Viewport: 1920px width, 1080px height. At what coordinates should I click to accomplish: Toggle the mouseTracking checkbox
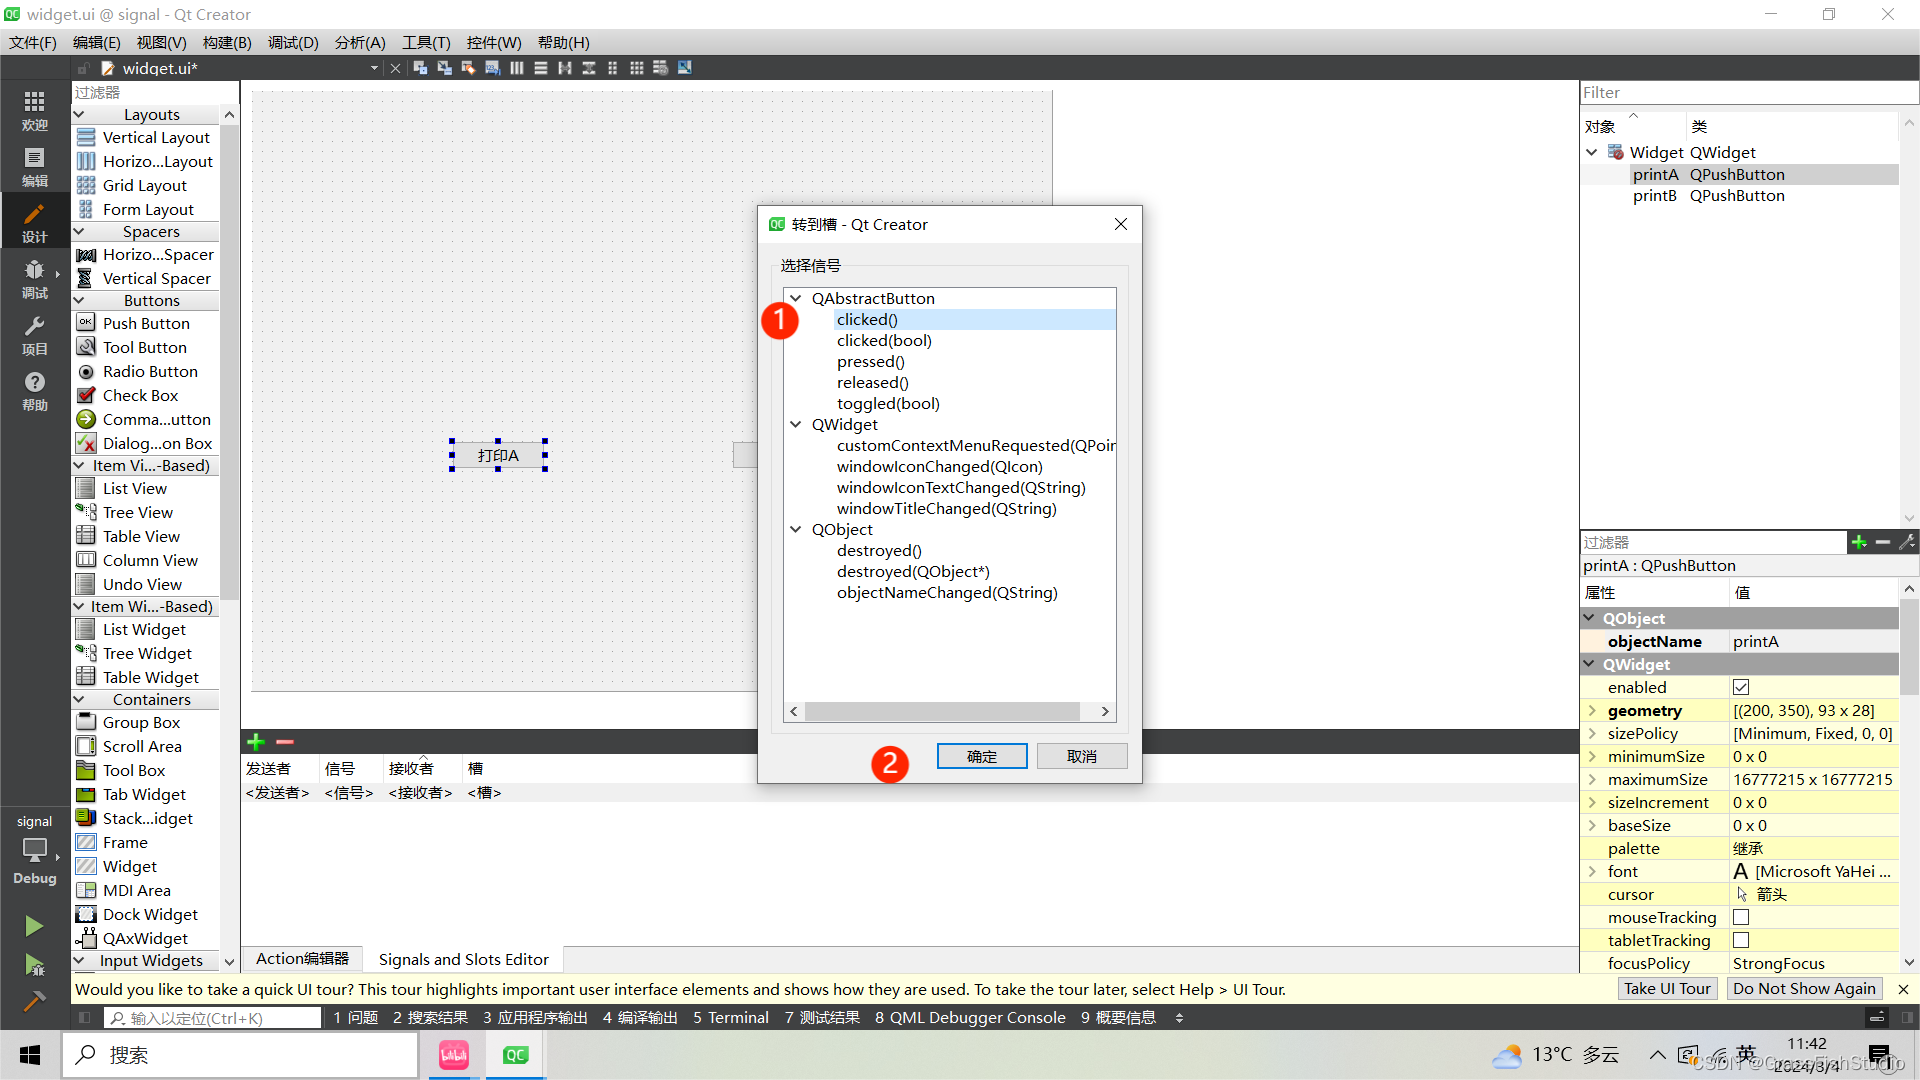(1741, 917)
